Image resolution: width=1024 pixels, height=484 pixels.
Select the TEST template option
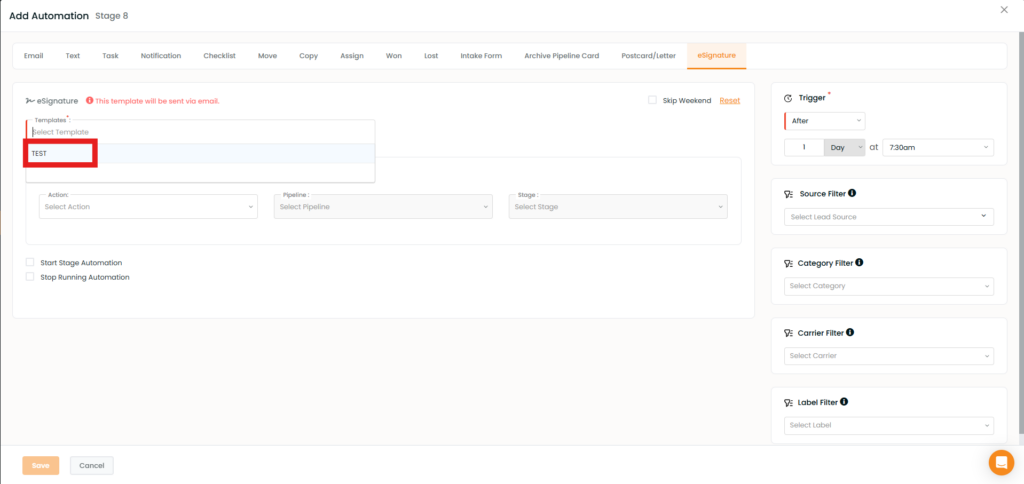40,153
